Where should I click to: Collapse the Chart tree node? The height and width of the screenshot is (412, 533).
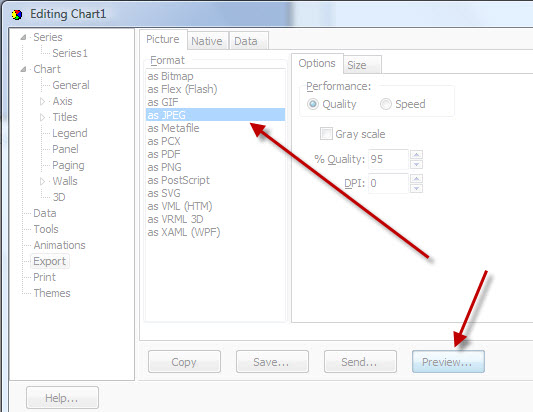coord(23,69)
